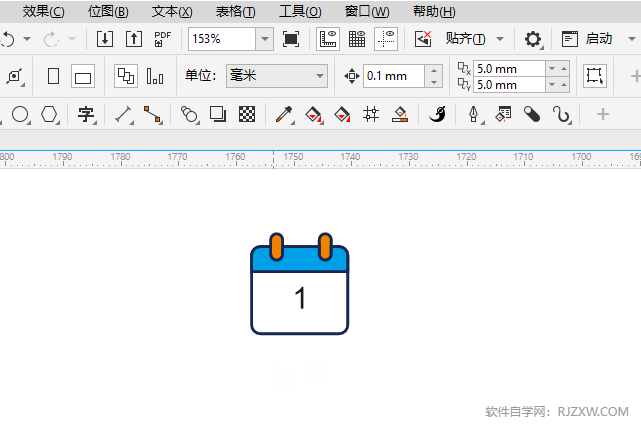Screen dimensions: 641x432
Task: Toggle the show rulers icon
Action: coord(328,39)
